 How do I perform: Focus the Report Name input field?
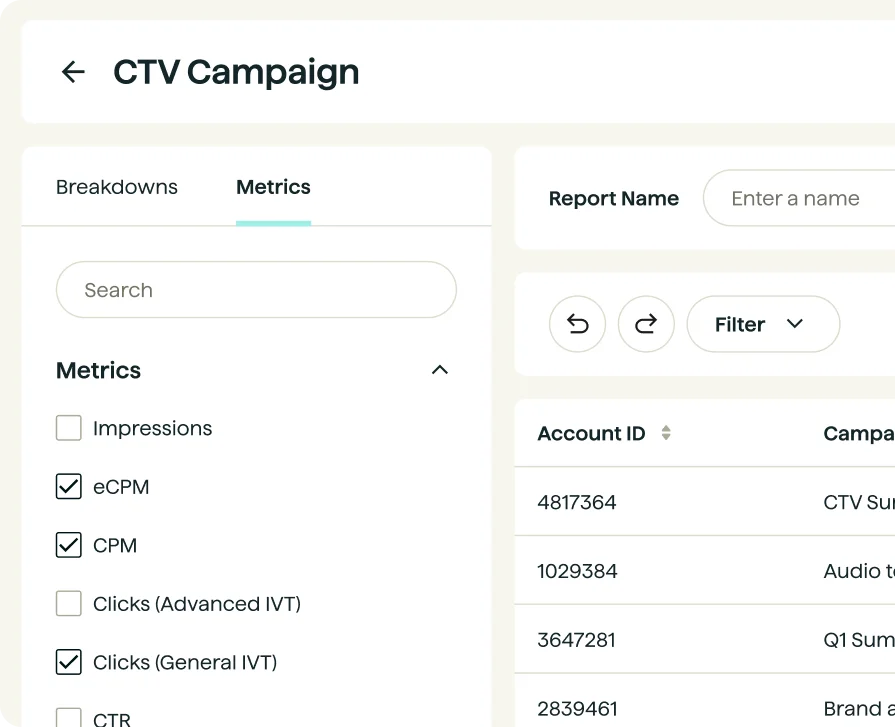click(800, 199)
